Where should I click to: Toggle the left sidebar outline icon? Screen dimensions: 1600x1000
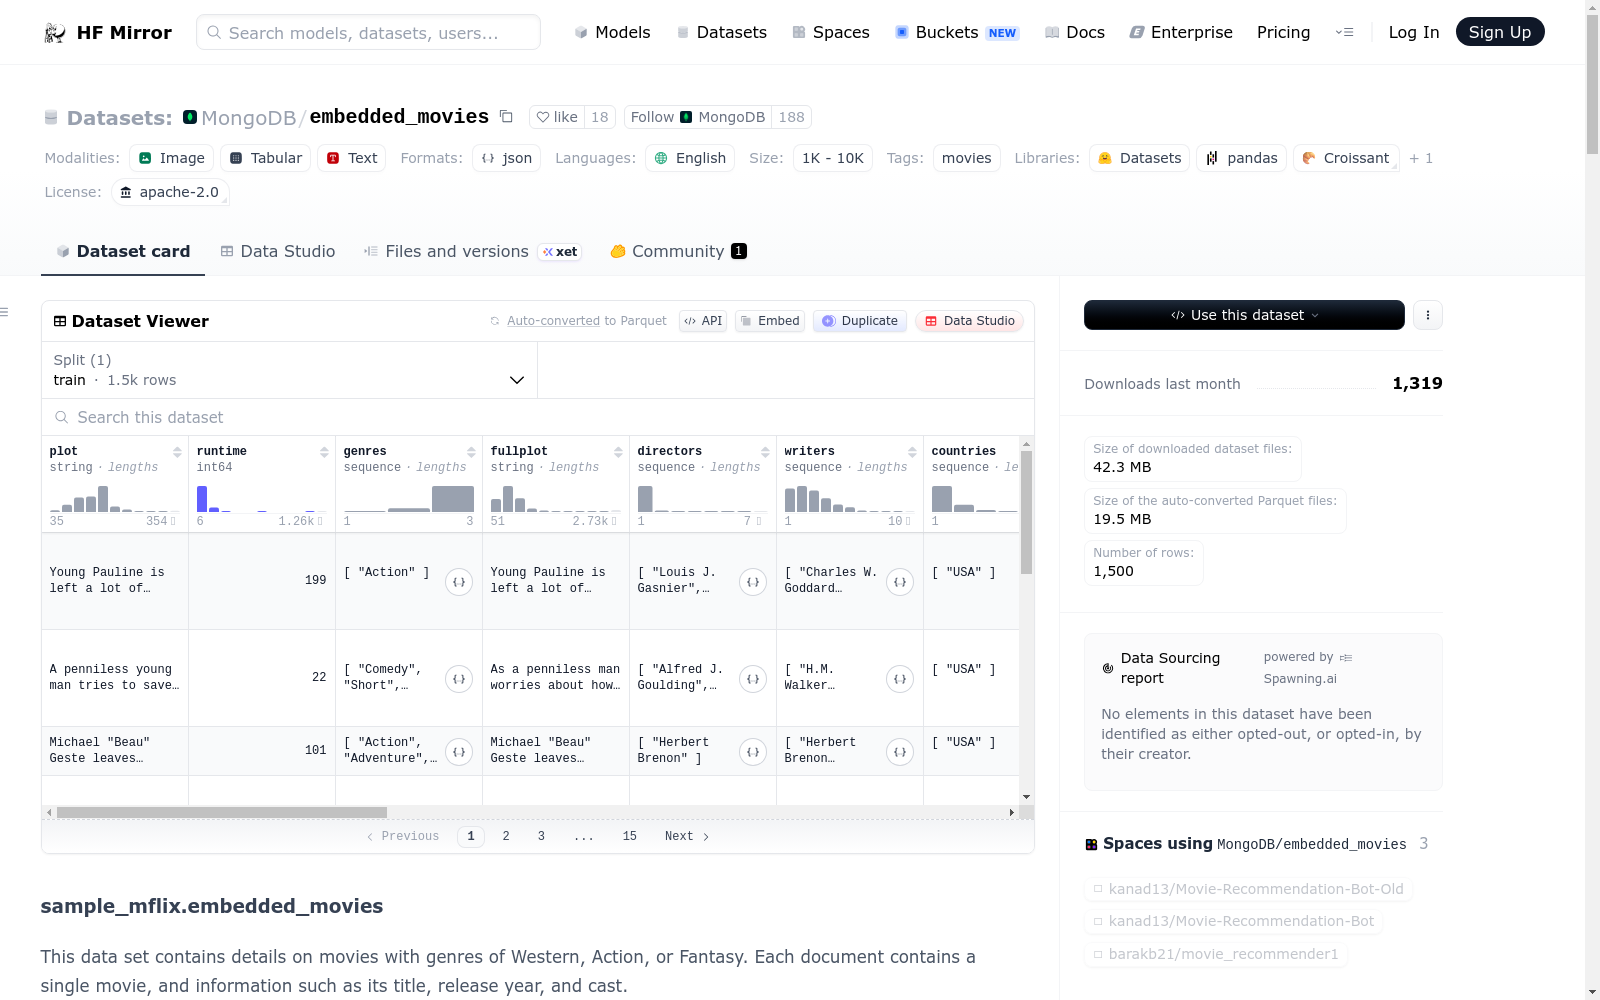tap(4, 313)
